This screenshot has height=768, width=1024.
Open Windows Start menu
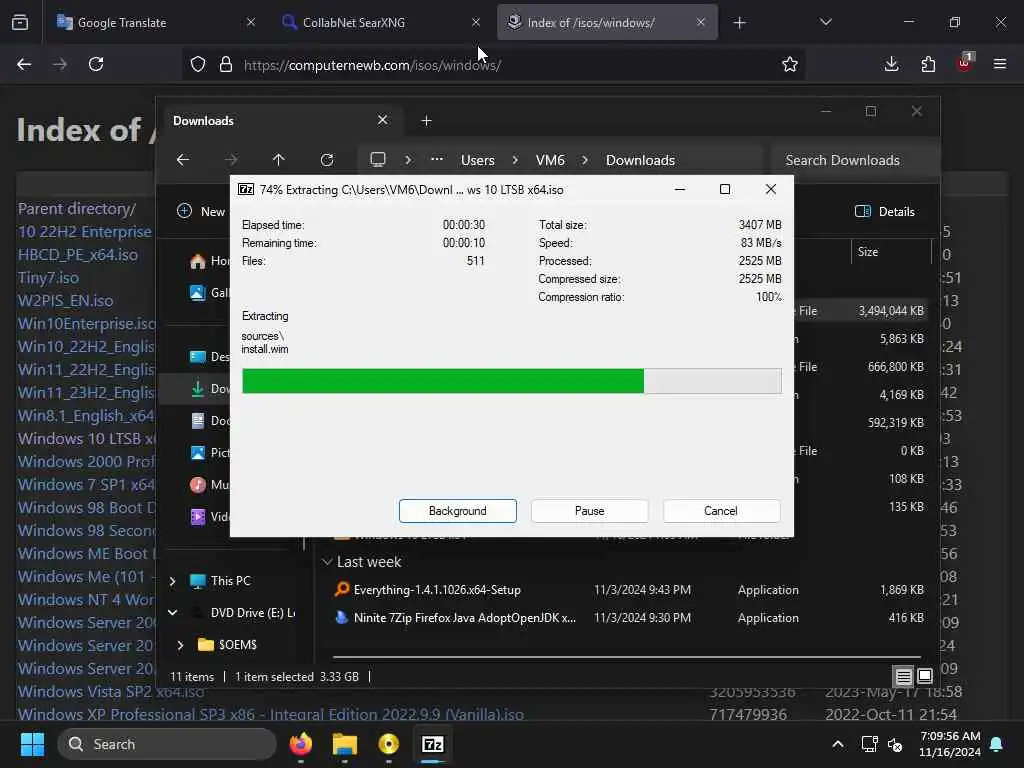32,744
